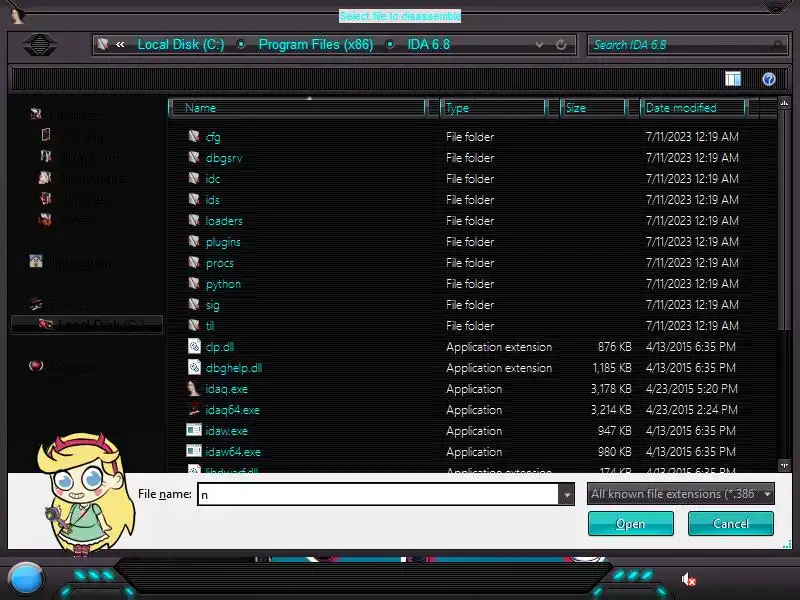Click the address bar folder icon
The width and height of the screenshot is (800, 600).
click(x=103, y=44)
